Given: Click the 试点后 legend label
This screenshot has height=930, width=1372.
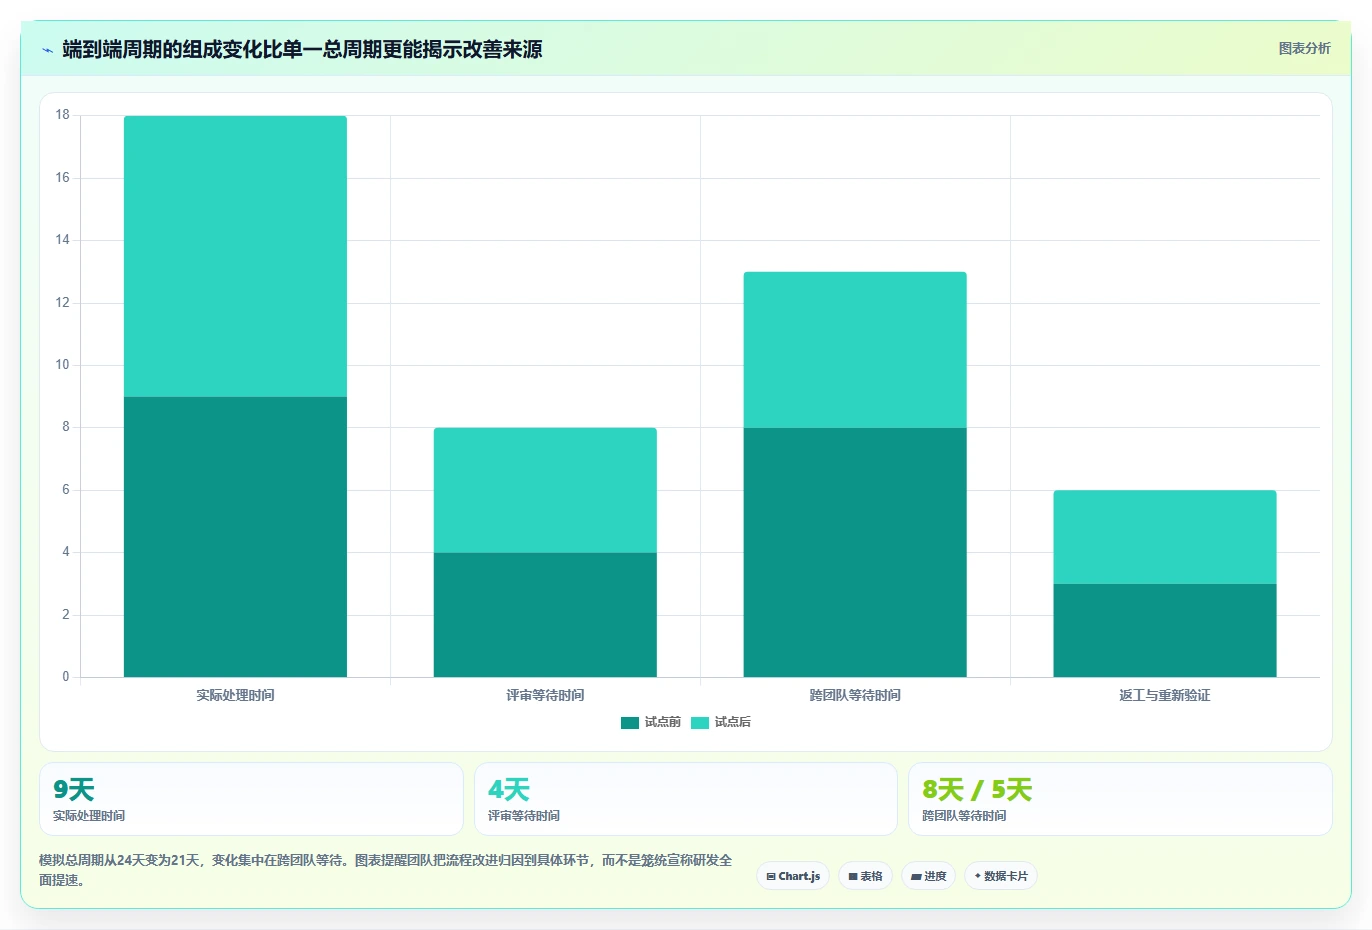Looking at the screenshot, I should (x=732, y=722).
